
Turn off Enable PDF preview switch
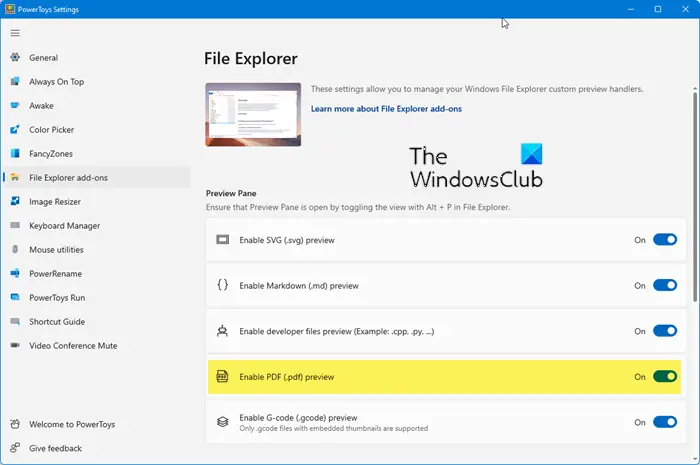[x=665, y=377]
